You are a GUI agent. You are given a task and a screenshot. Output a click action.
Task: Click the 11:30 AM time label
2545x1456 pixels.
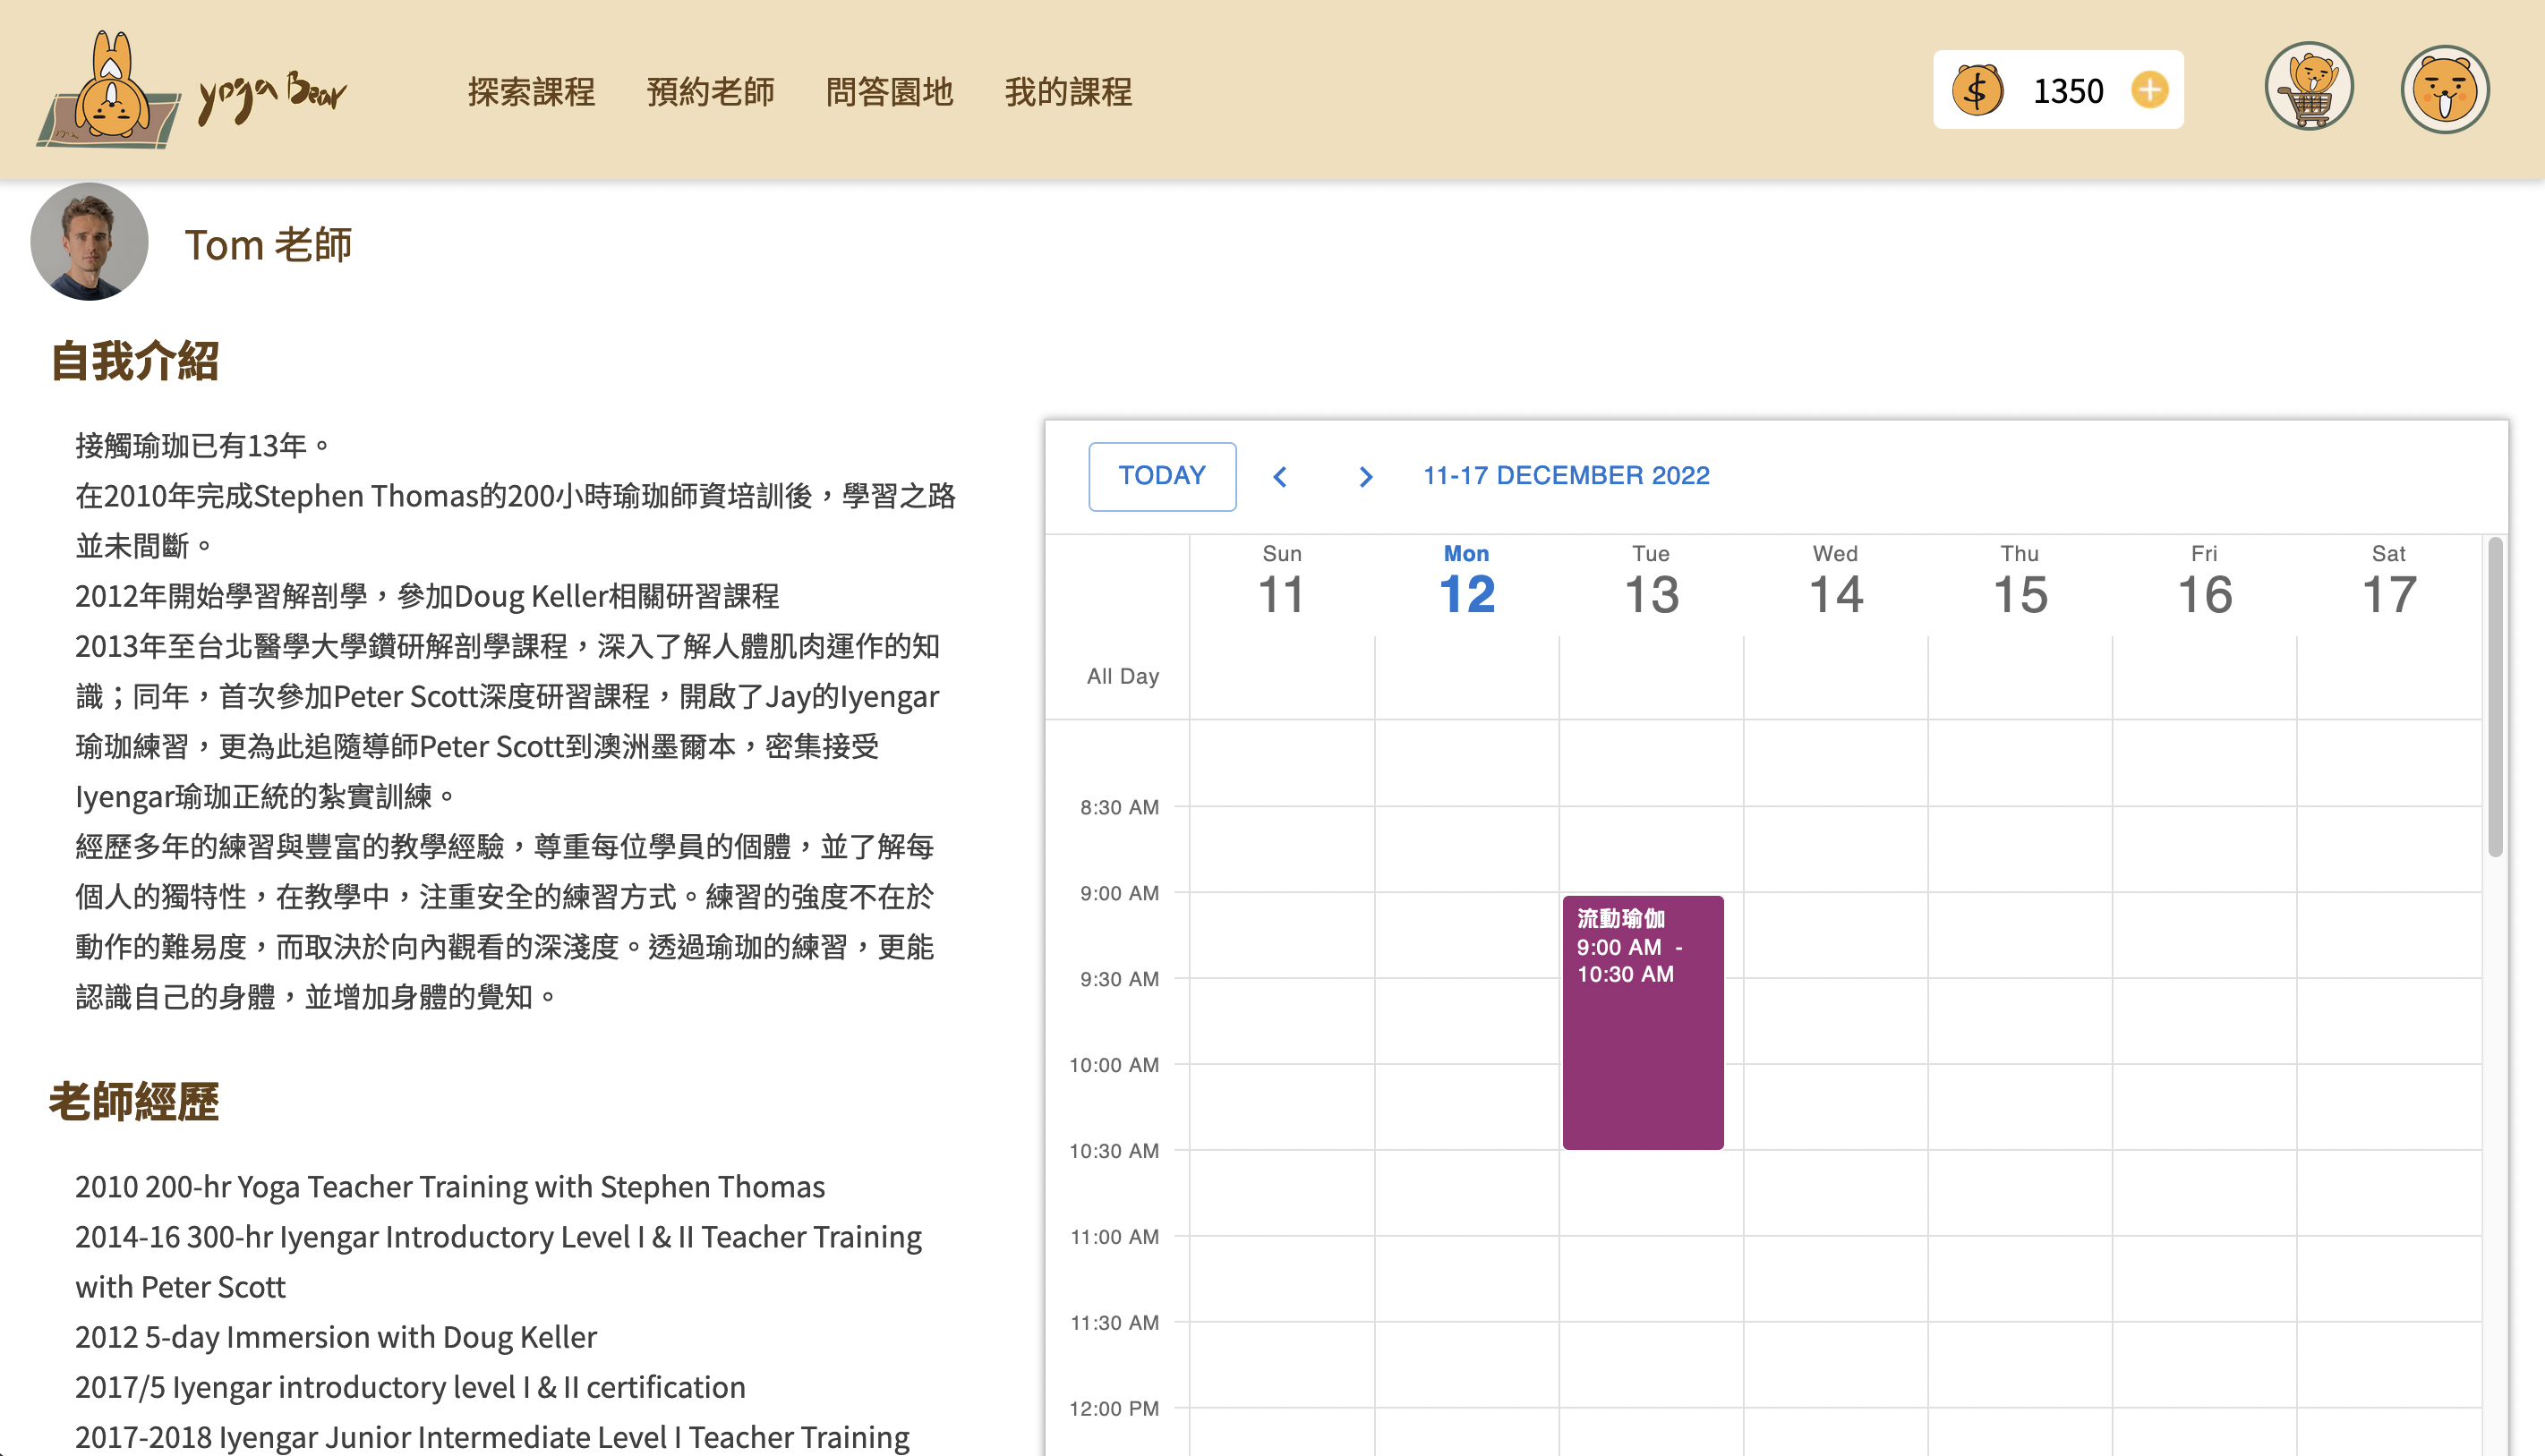[x=1115, y=1323]
